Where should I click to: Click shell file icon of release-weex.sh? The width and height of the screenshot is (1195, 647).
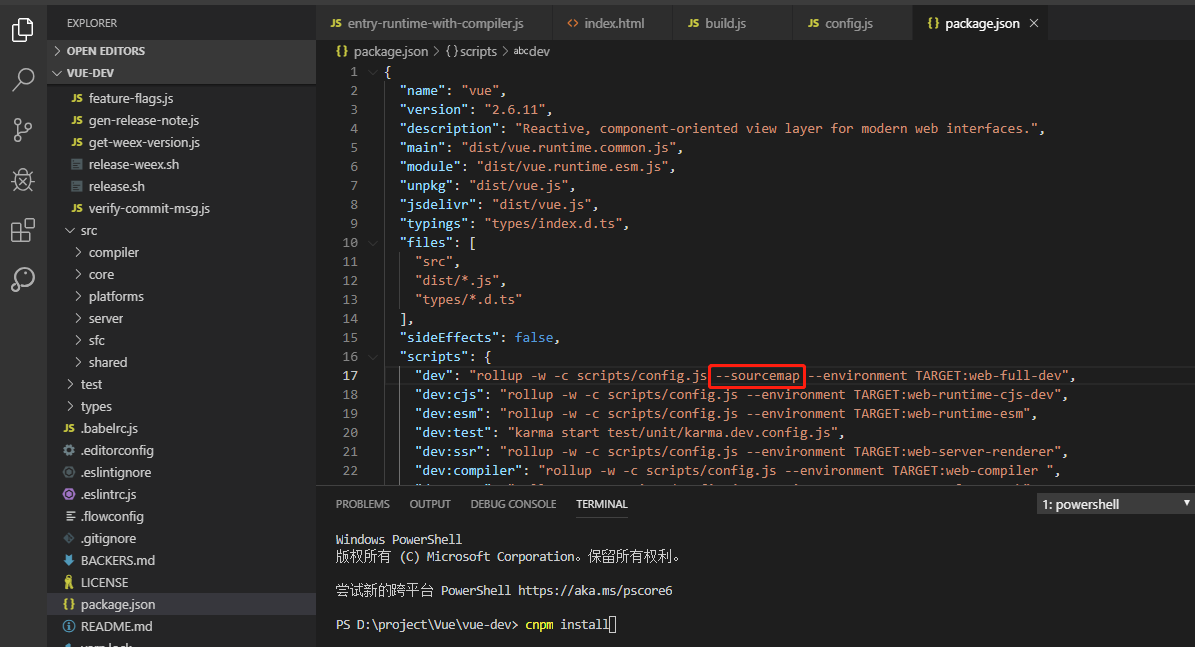pyautogui.click(x=76, y=165)
